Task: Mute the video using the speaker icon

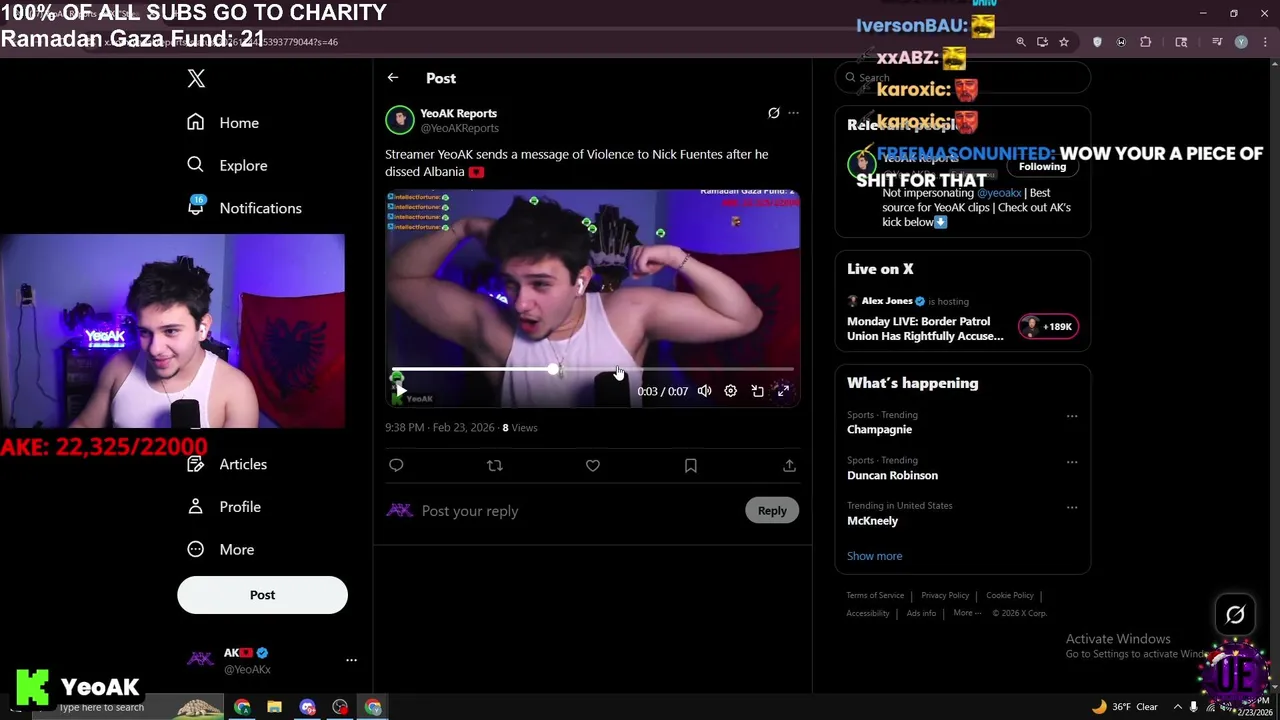Action: click(x=705, y=391)
